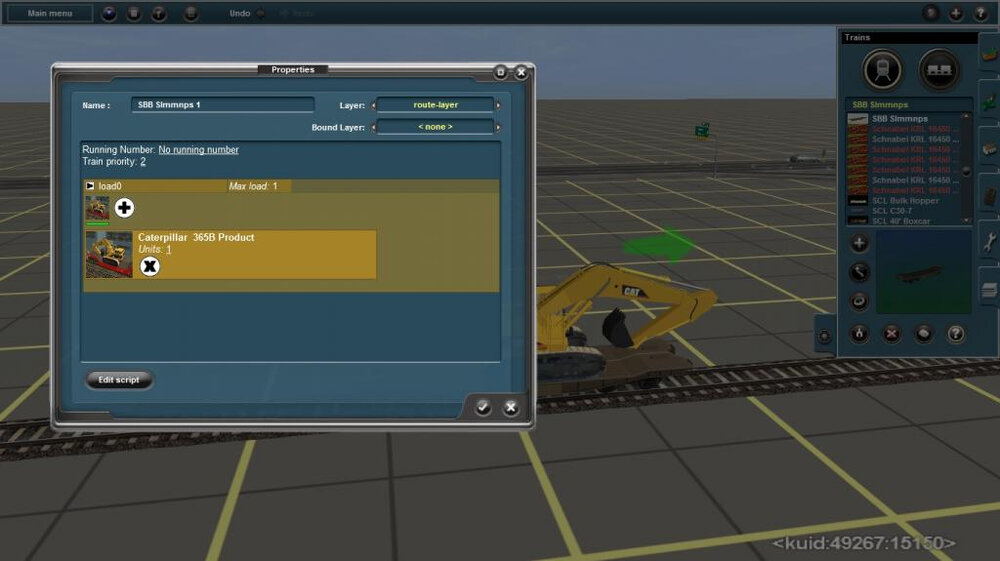Select SCL 40' Boxcar in train list

(x=906, y=221)
